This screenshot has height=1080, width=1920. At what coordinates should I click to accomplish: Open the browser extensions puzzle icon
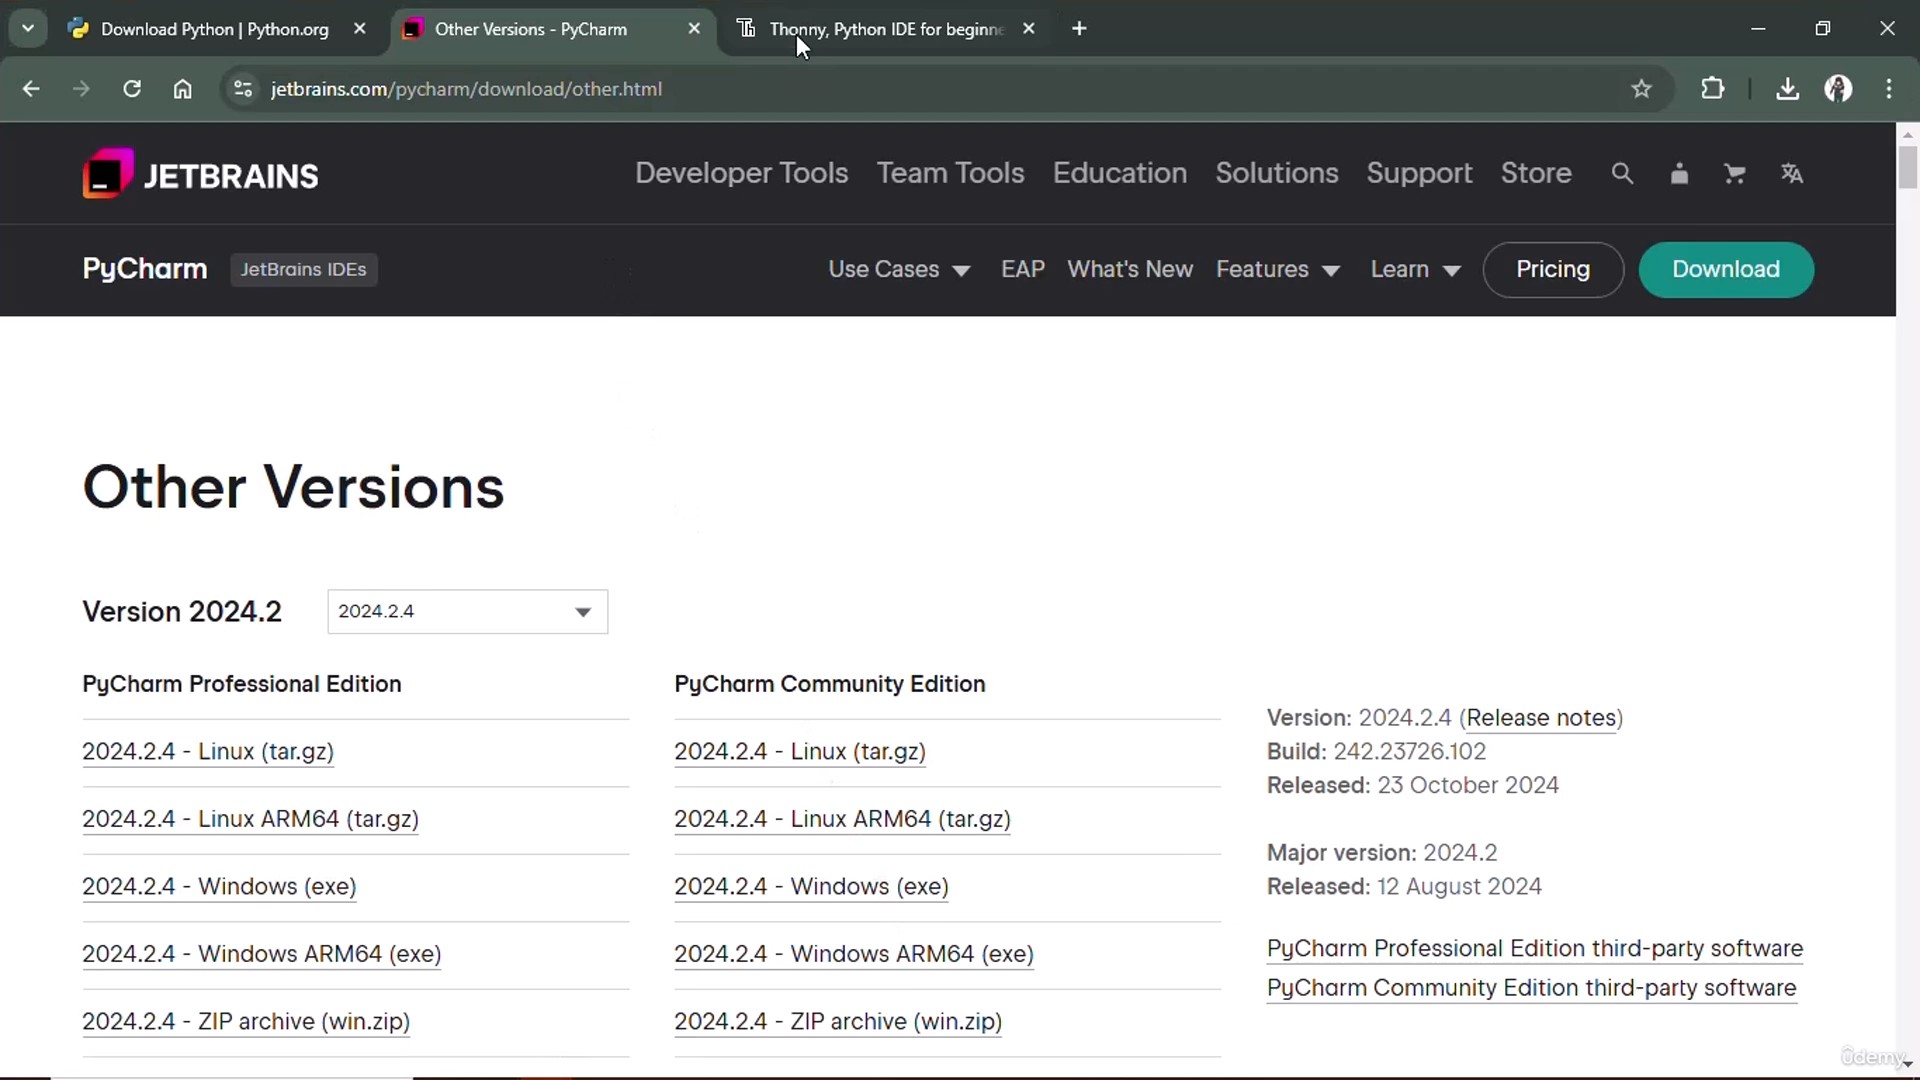(1712, 89)
